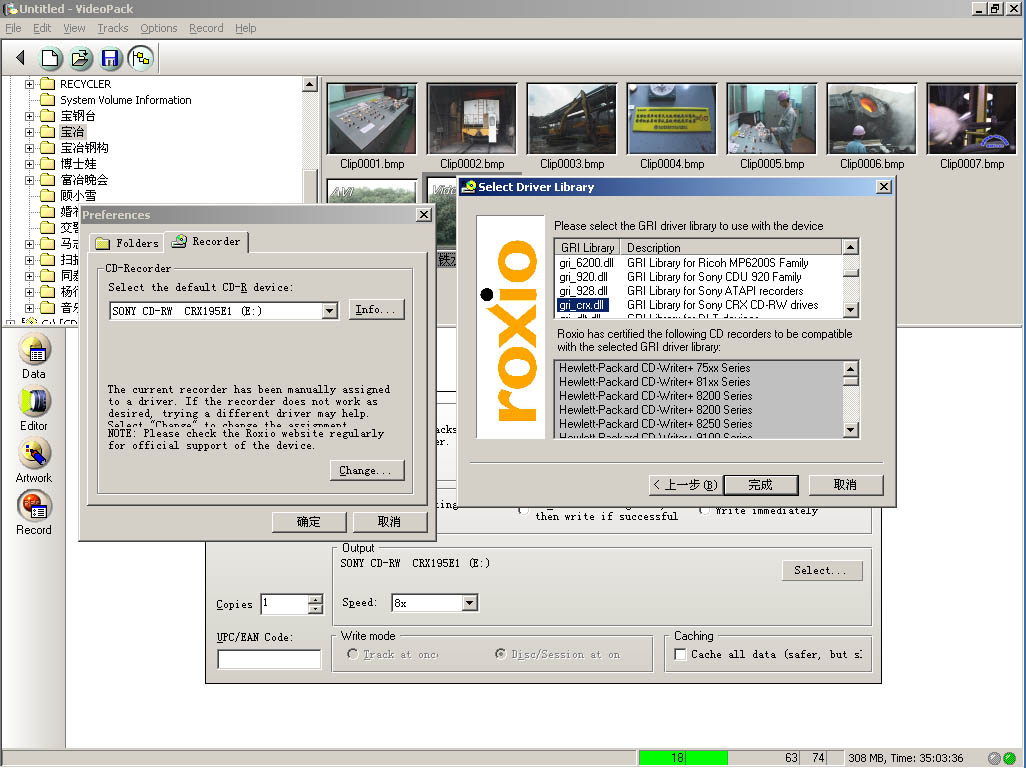Enable Cache all data checkbox
The width and height of the screenshot is (1026, 768).
click(681, 654)
